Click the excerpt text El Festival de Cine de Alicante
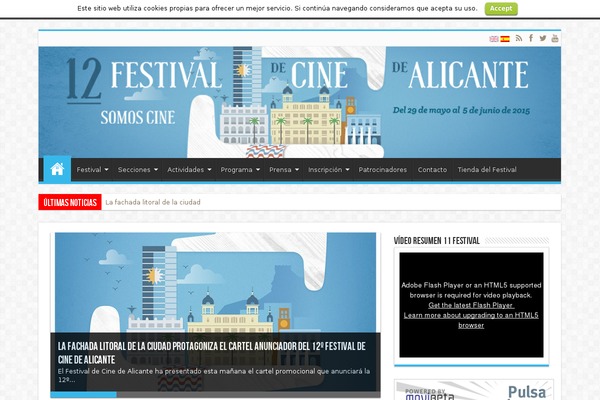Screen dimensions: 600x400 pyautogui.click(x=214, y=375)
